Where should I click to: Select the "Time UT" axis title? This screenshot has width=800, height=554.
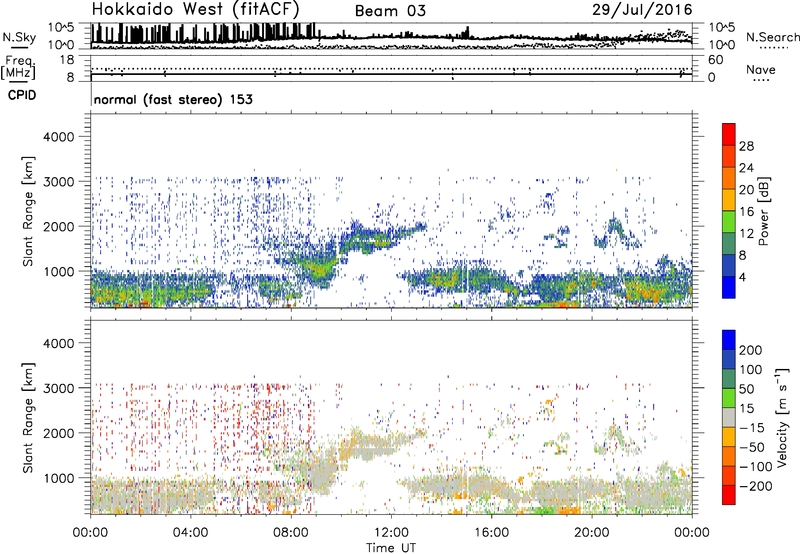[391, 548]
